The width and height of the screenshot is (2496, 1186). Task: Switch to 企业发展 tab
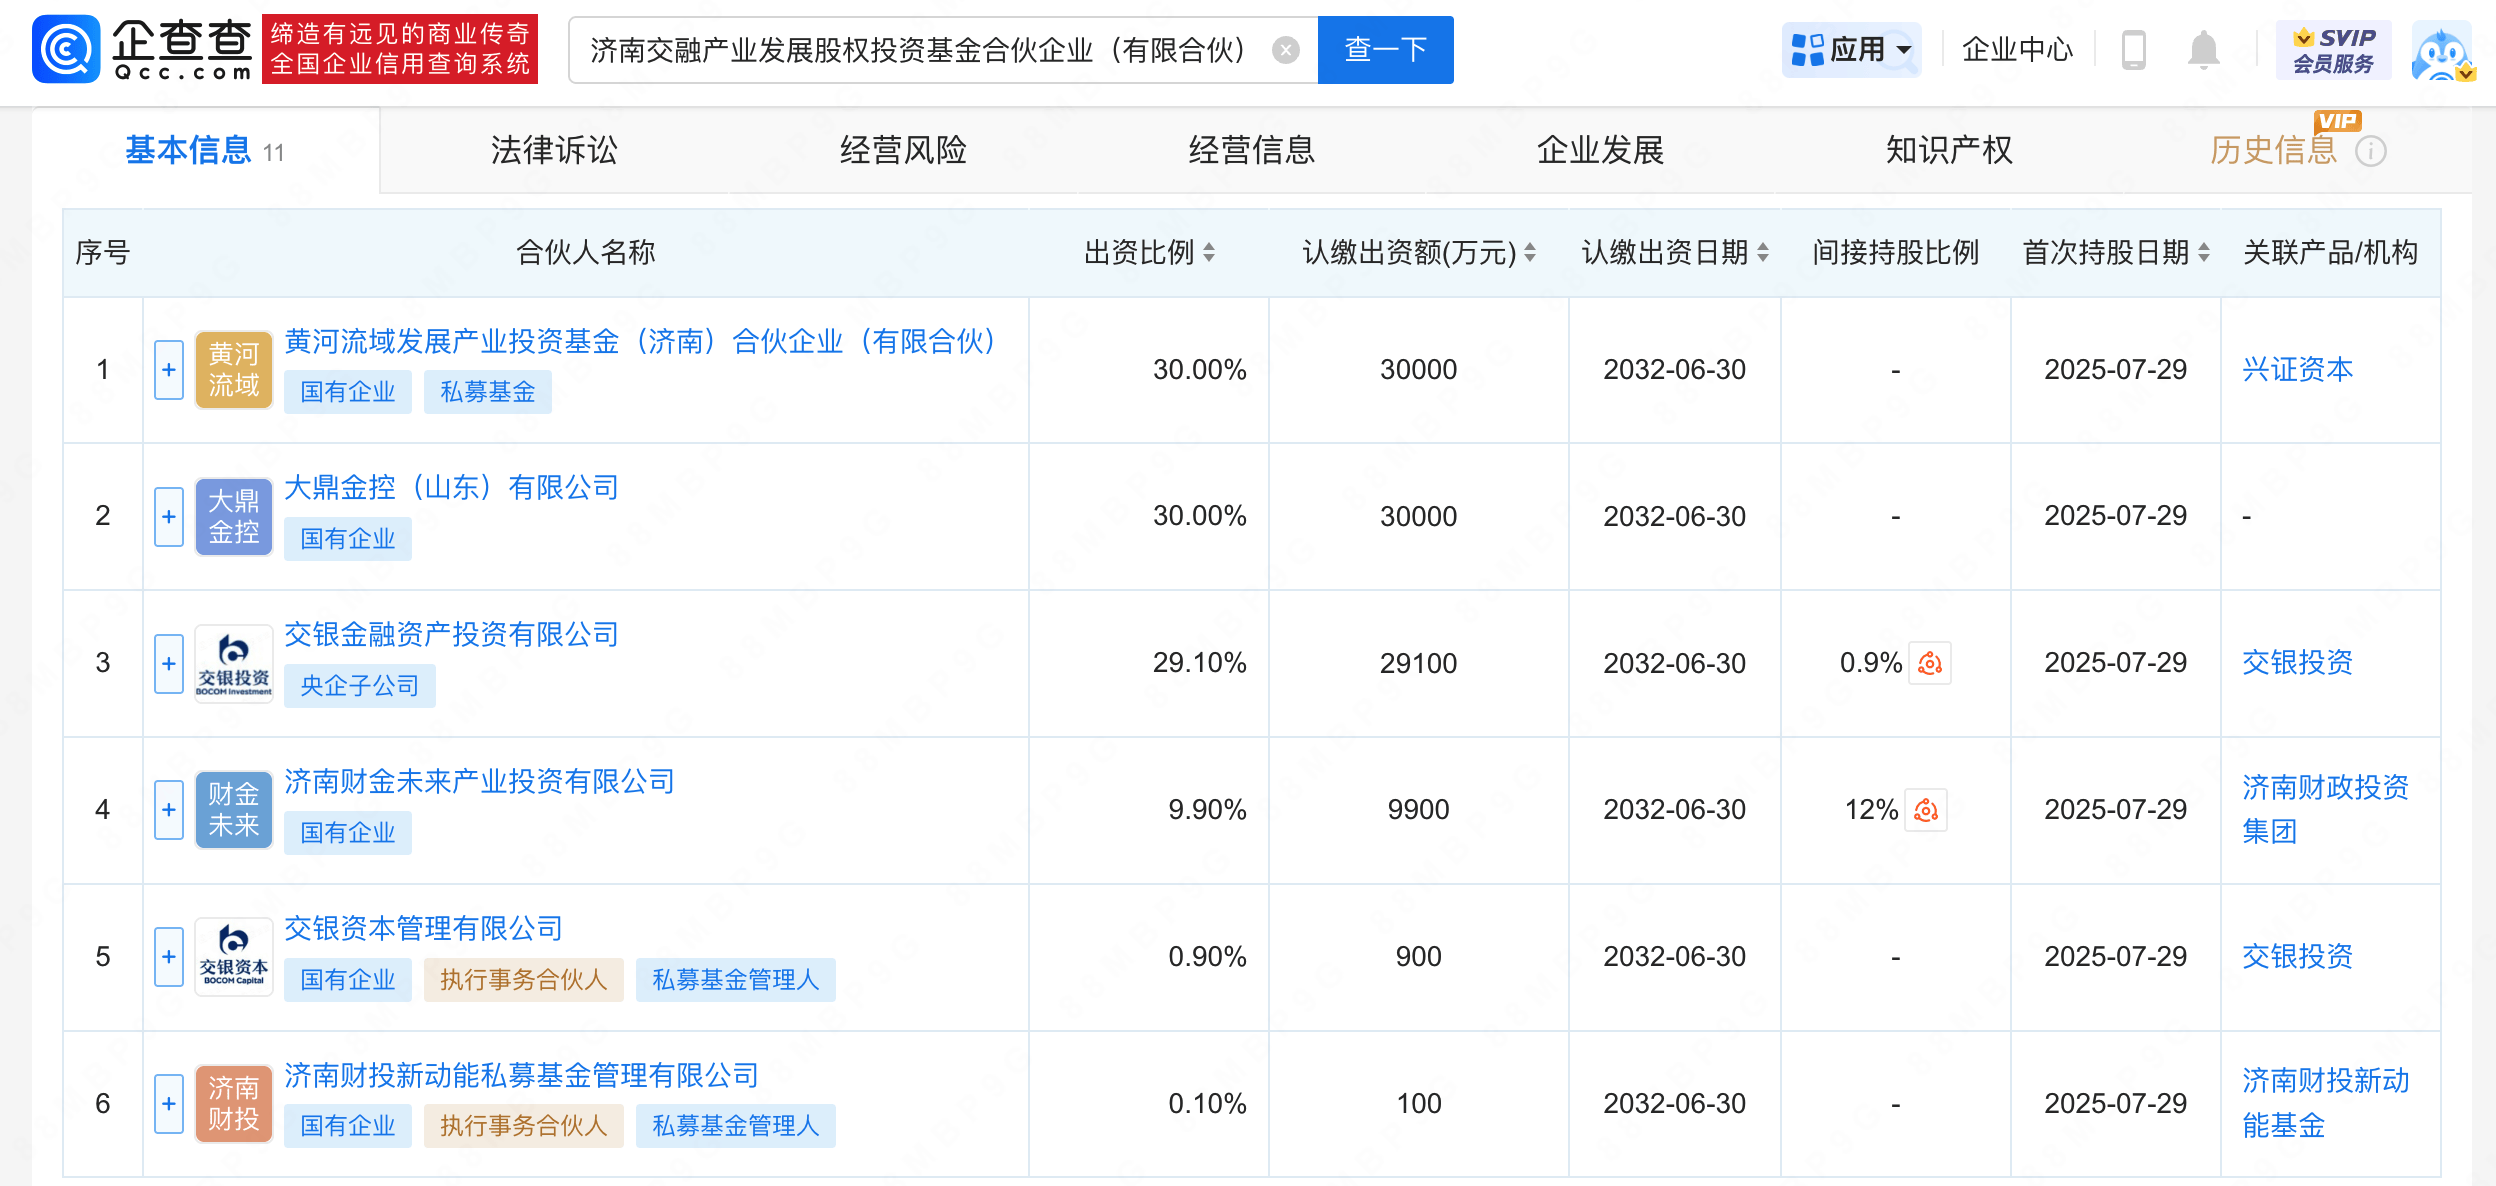click(x=1600, y=150)
